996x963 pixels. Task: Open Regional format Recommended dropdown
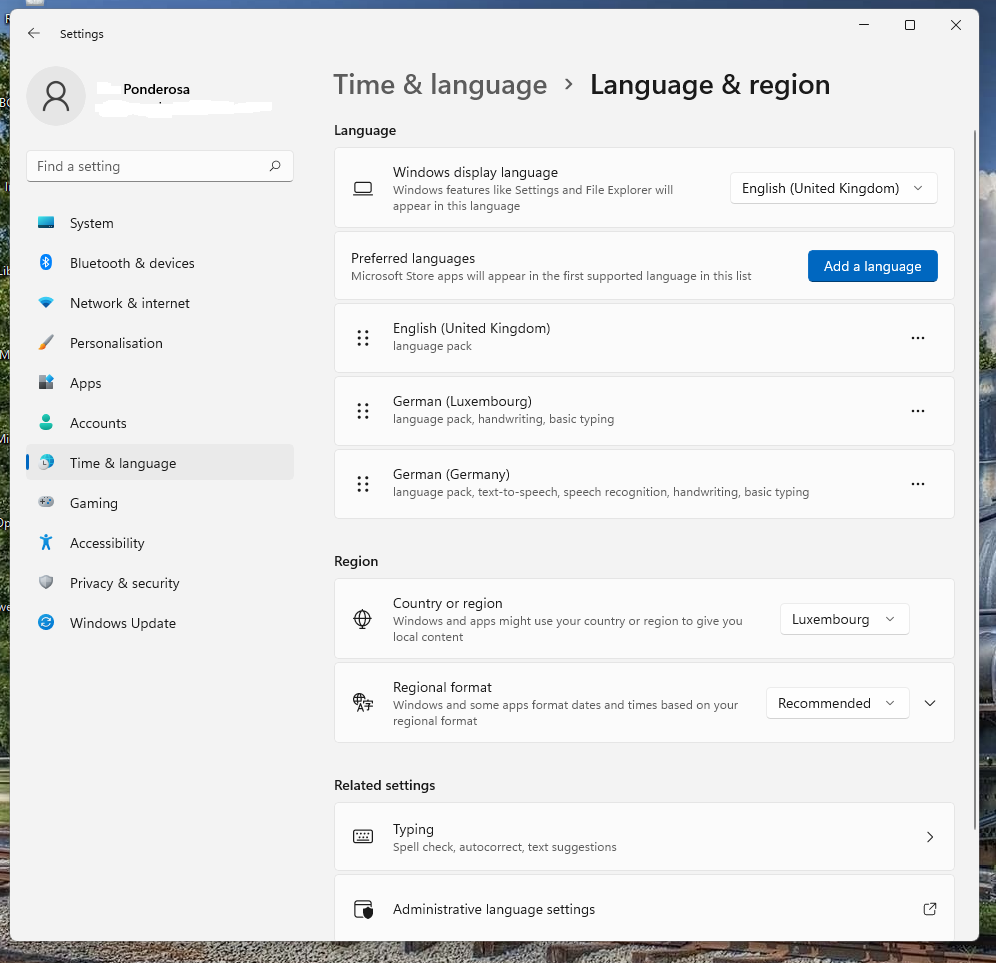click(x=837, y=703)
